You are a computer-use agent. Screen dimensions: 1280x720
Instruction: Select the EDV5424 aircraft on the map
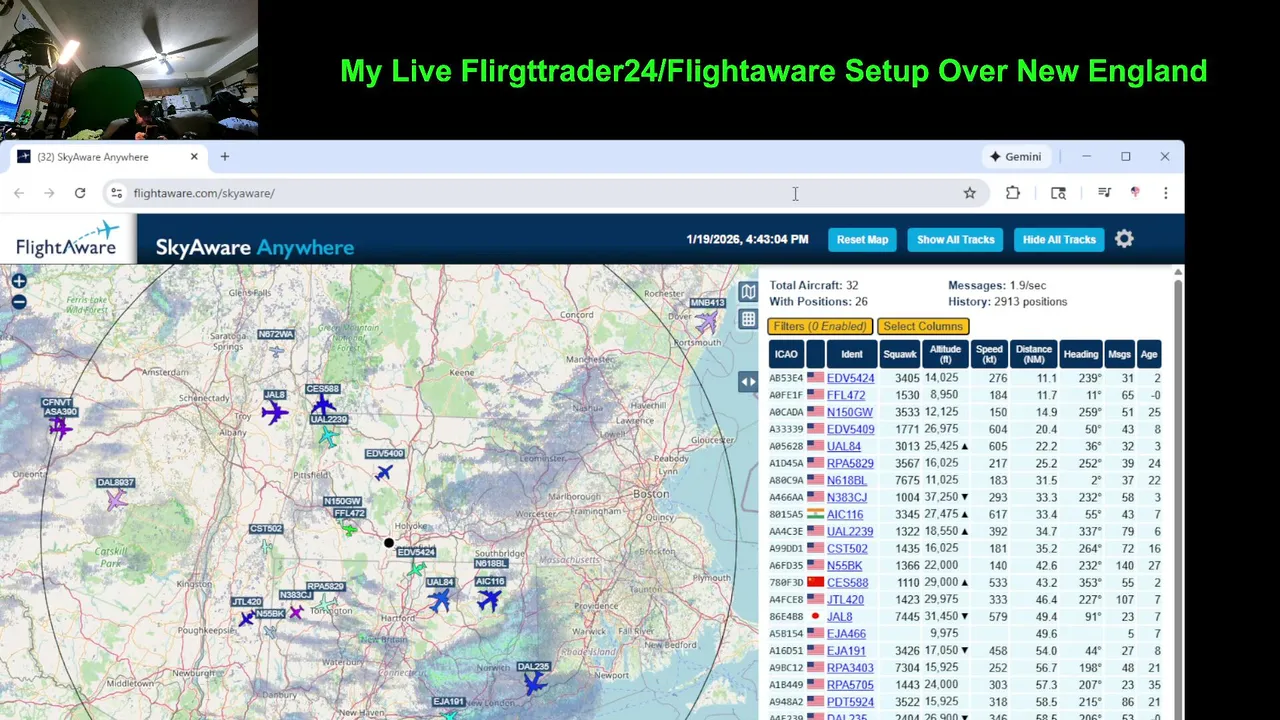[x=417, y=569]
